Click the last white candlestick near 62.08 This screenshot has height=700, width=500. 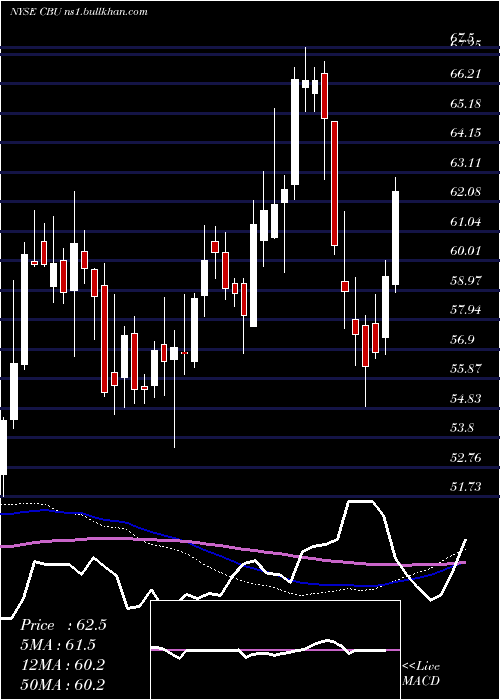tap(396, 238)
